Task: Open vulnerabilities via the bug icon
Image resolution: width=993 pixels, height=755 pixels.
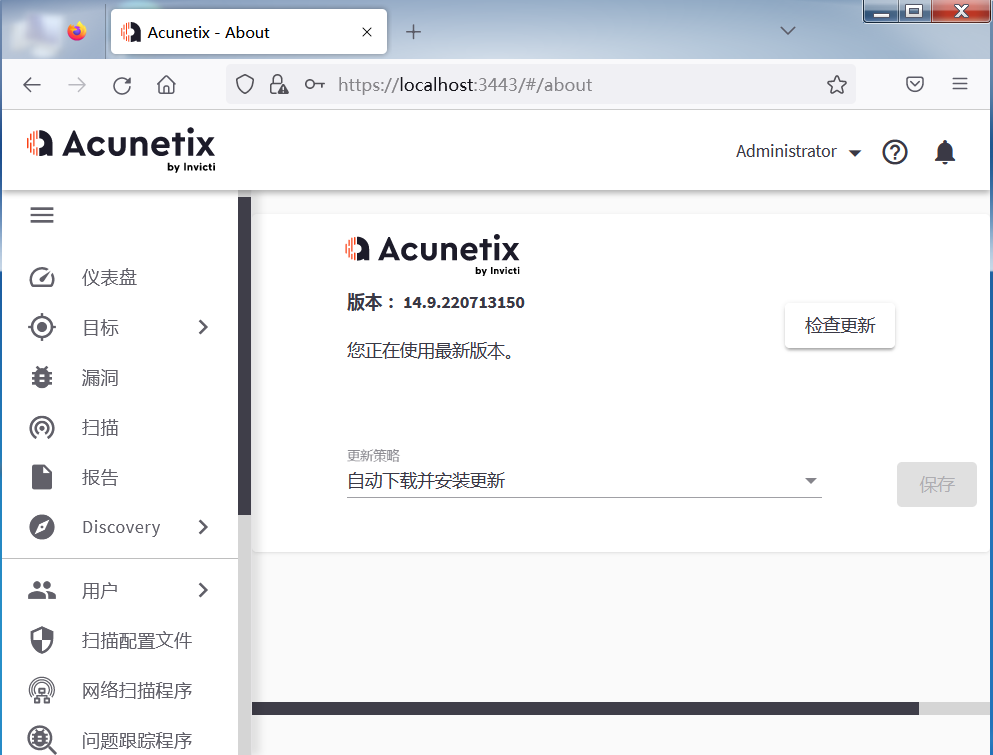Action: 42,377
